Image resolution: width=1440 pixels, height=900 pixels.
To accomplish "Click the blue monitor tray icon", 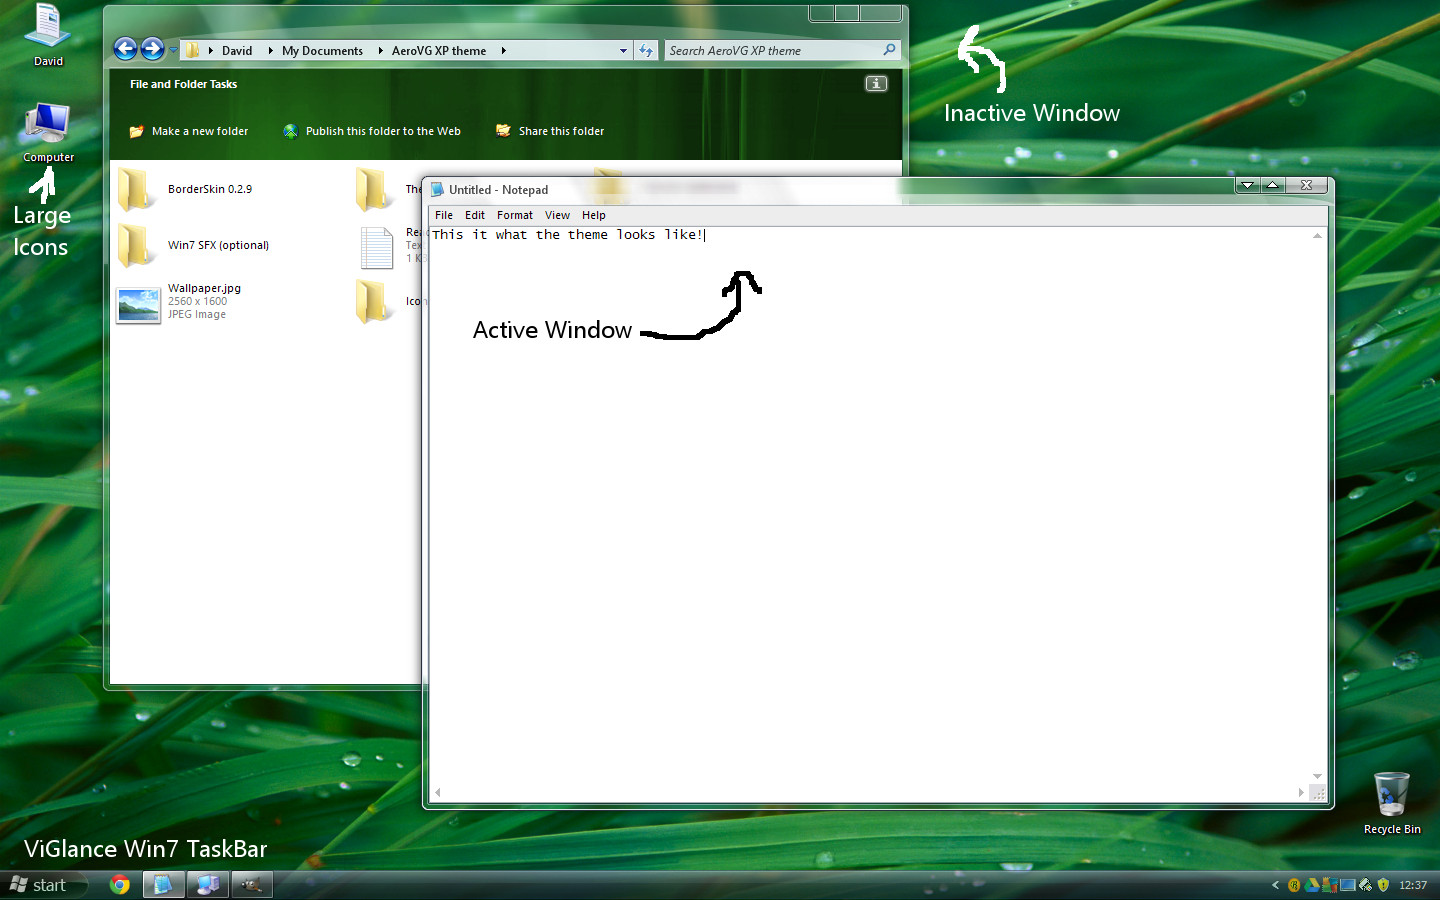I will (x=1348, y=885).
